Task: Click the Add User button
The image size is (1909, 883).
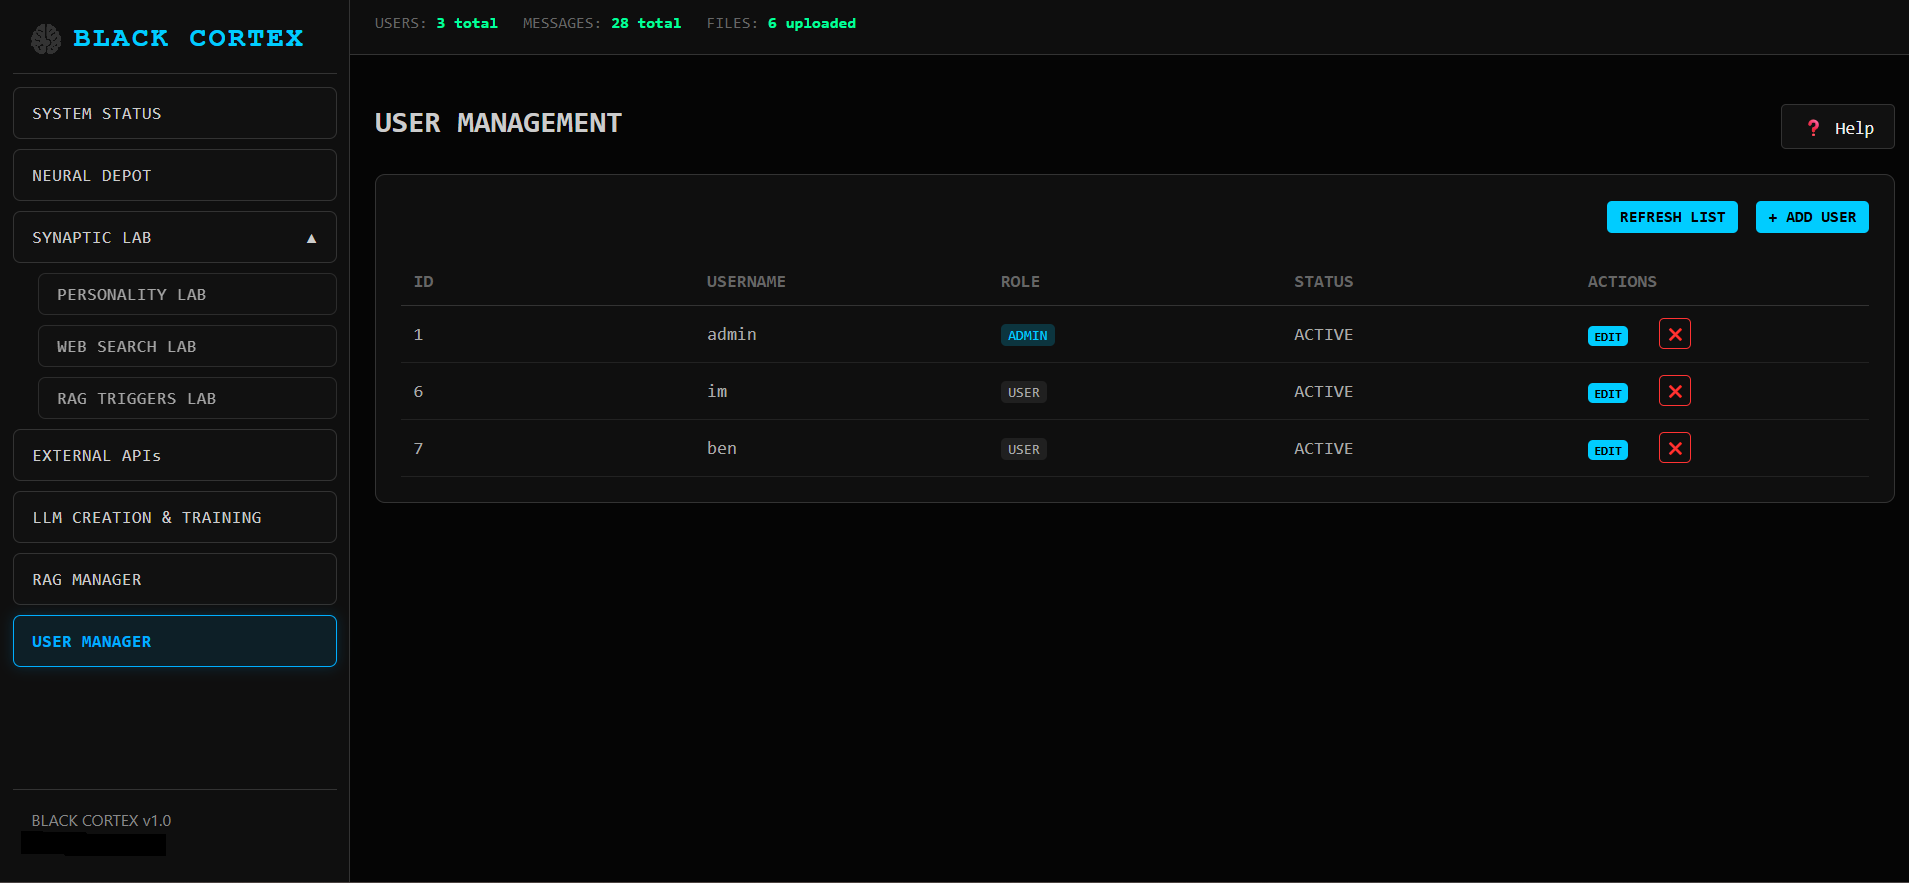Action: tap(1811, 217)
